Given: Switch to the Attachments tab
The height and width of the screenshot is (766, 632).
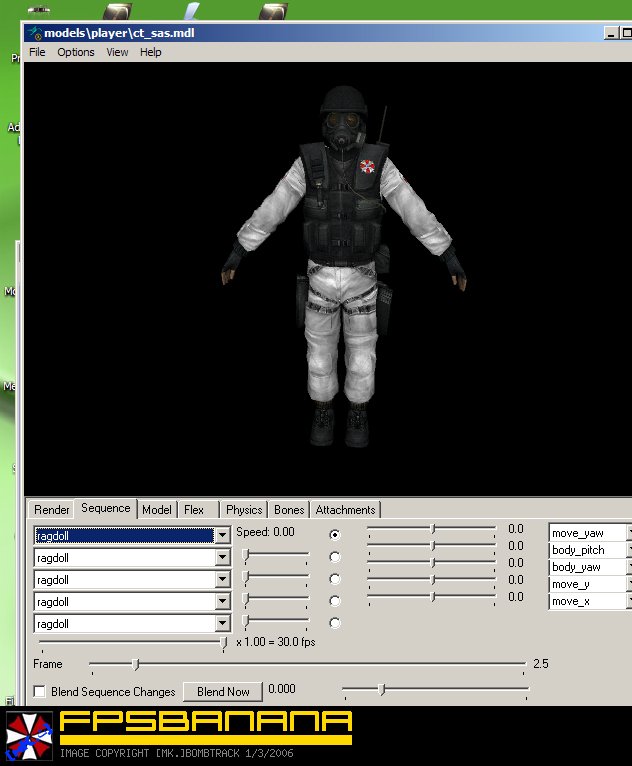Looking at the screenshot, I should (345, 510).
